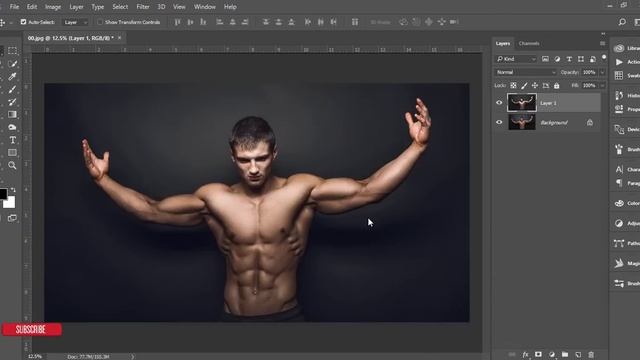
Task: Delete layer trash icon
Action: tap(591, 354)
